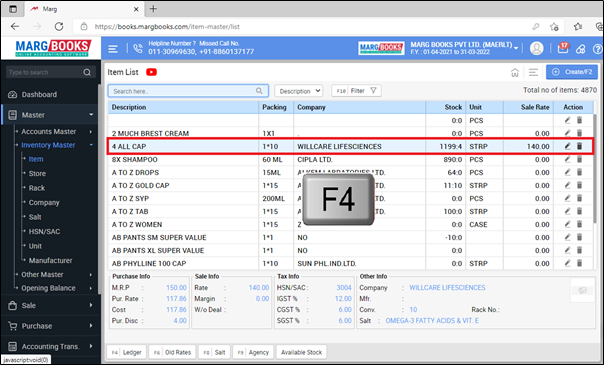
Task: Click the F6 Old Rates button
Action: pos(172,352)
